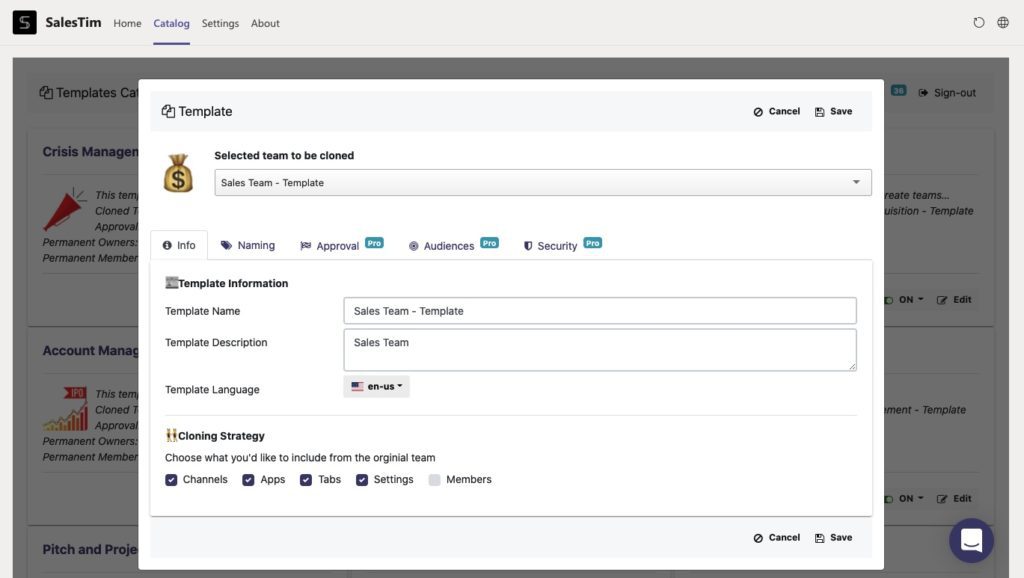Open the Selected team to be cloned dropdown
The height and width of the screenshot is (578, 1024).
543,183
